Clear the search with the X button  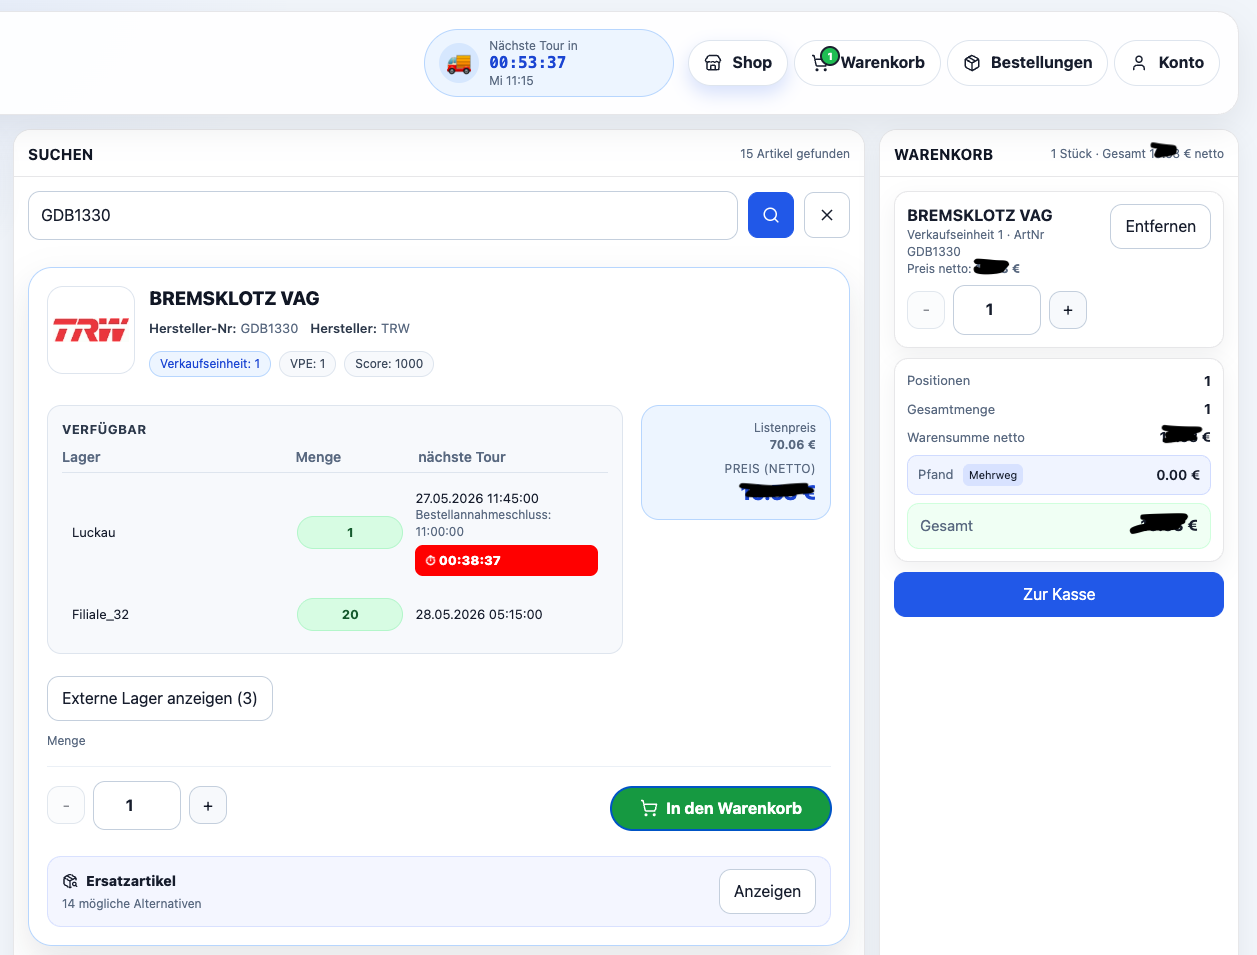pyautogui.click(x=826, y=215)
